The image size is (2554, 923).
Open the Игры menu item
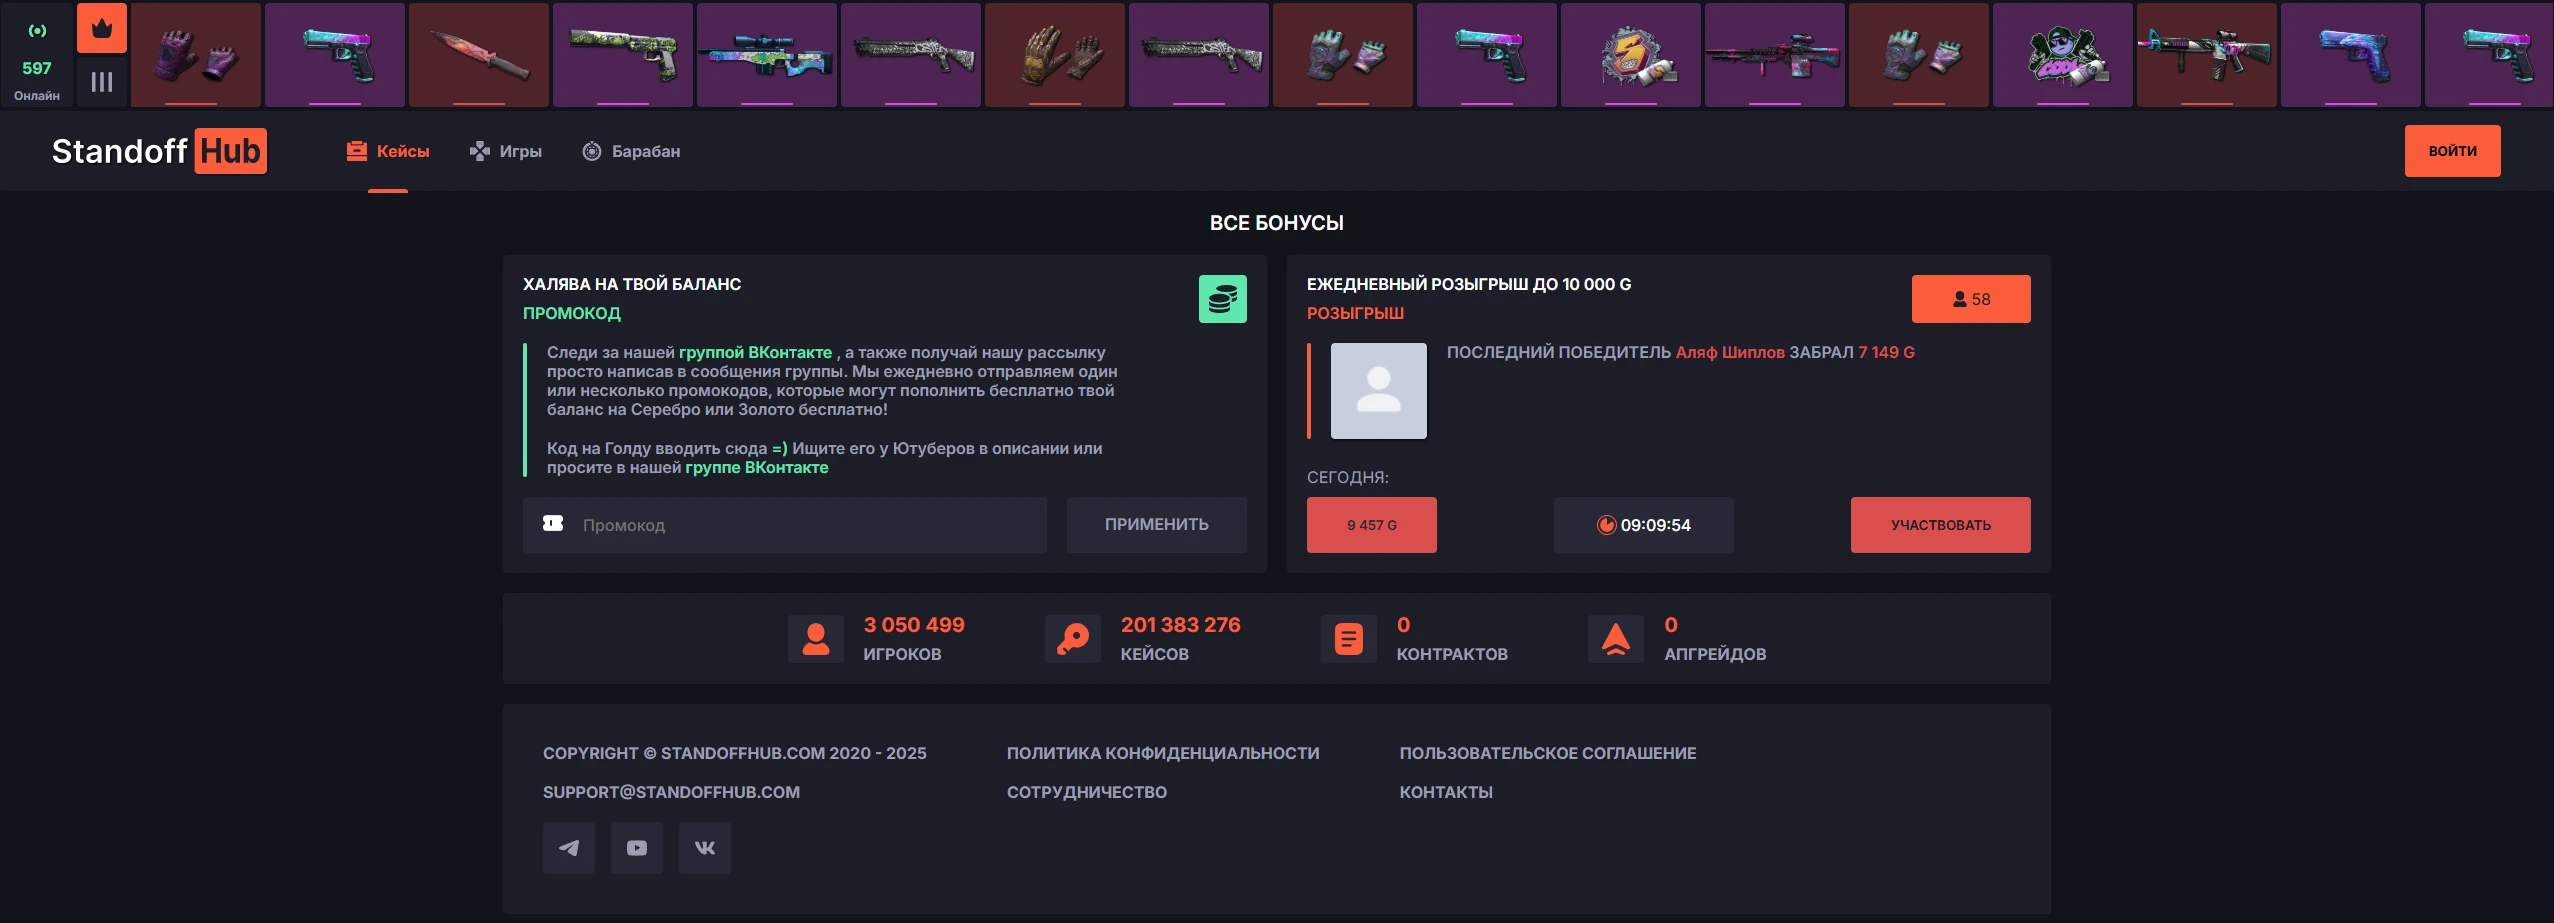pyautogui.click(x=506, y=151)
